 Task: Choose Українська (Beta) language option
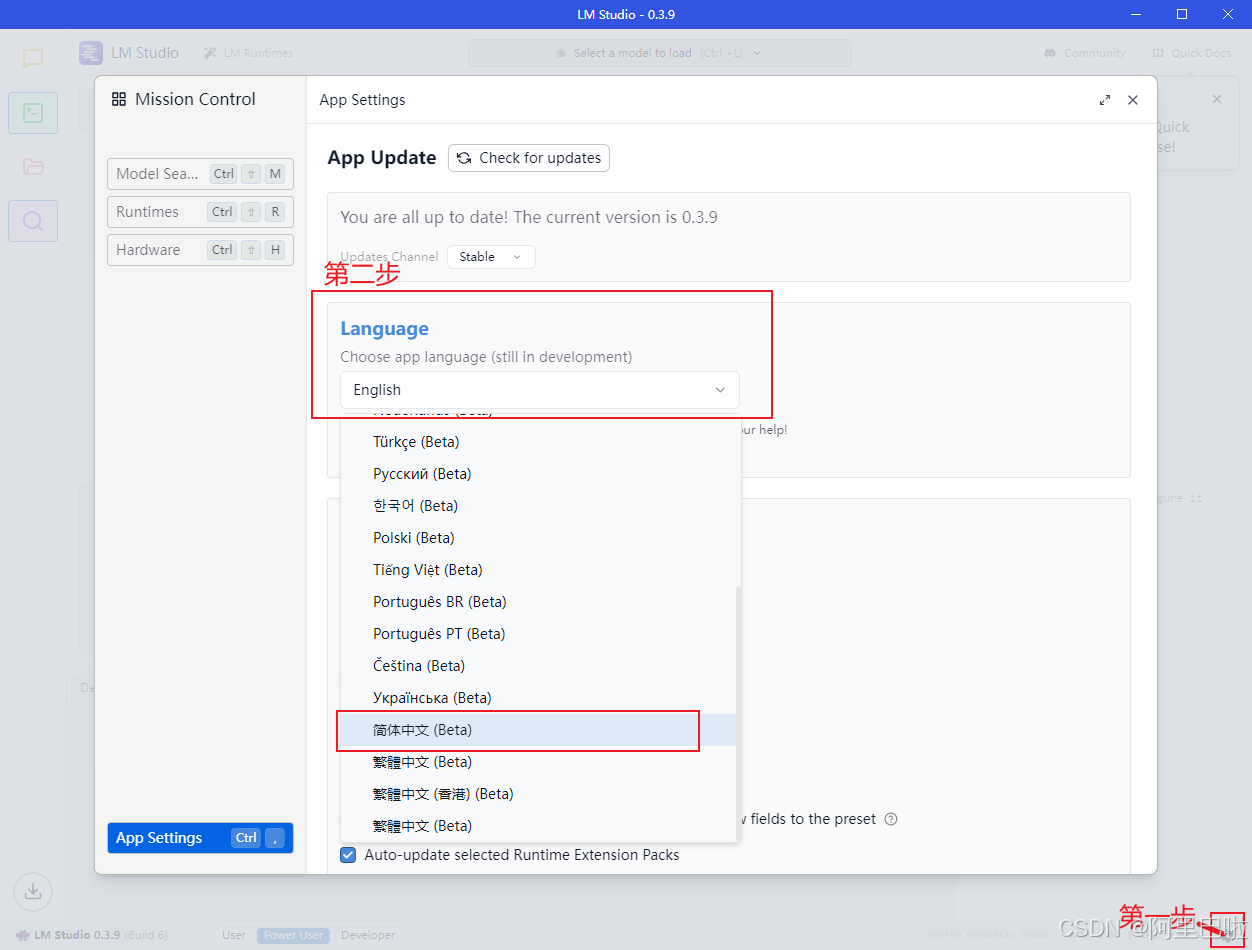[538, 698]
